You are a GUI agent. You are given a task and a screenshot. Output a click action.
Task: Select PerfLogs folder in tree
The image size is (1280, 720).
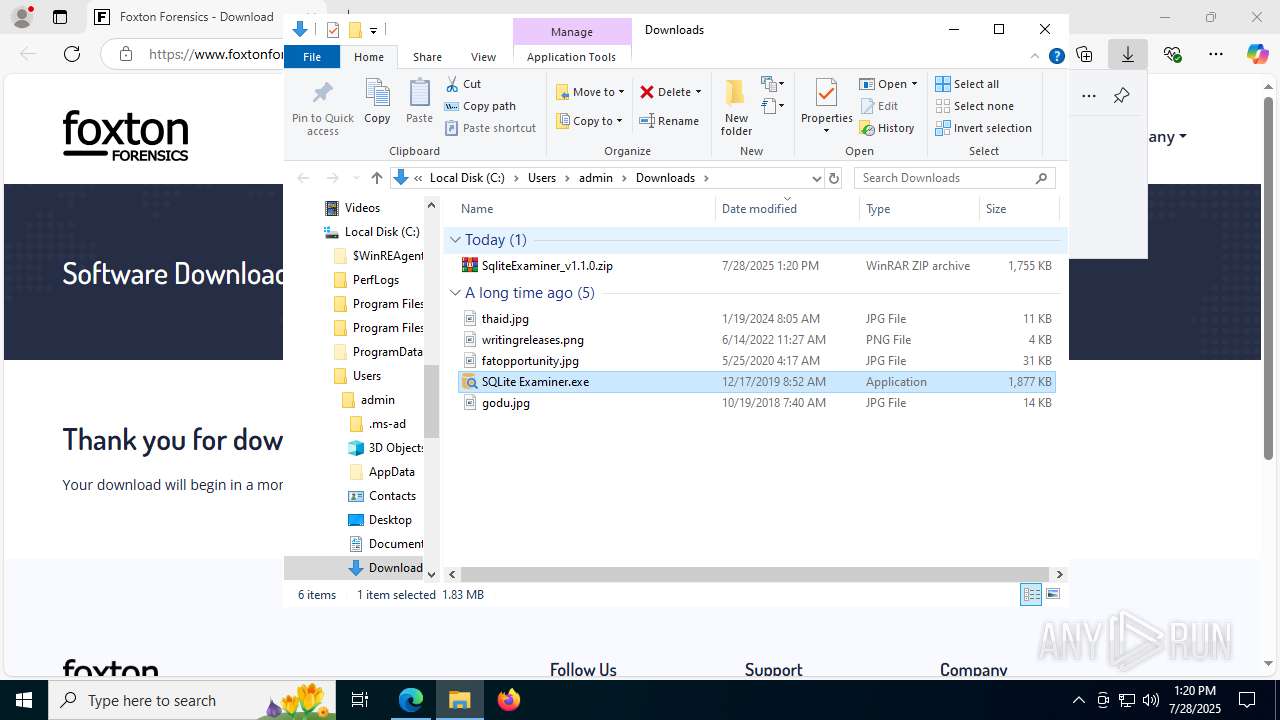pos(376,280)
